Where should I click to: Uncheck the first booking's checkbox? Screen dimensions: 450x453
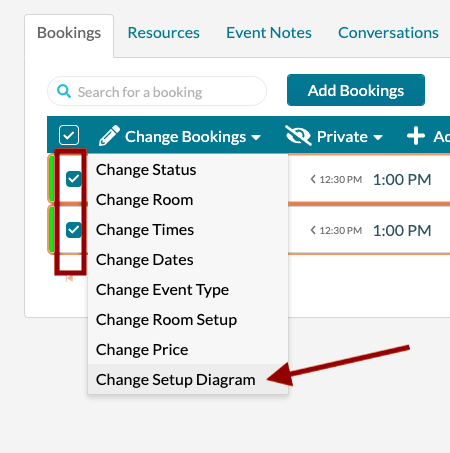[74, 179]
